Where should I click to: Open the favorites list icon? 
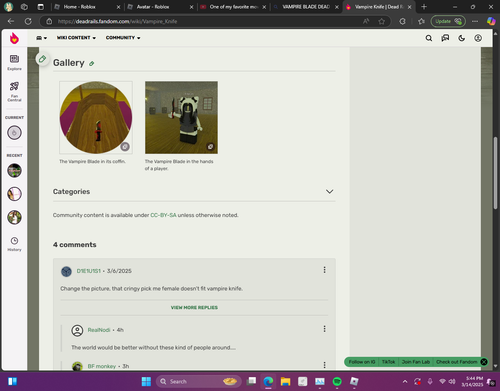pos(421,21)
